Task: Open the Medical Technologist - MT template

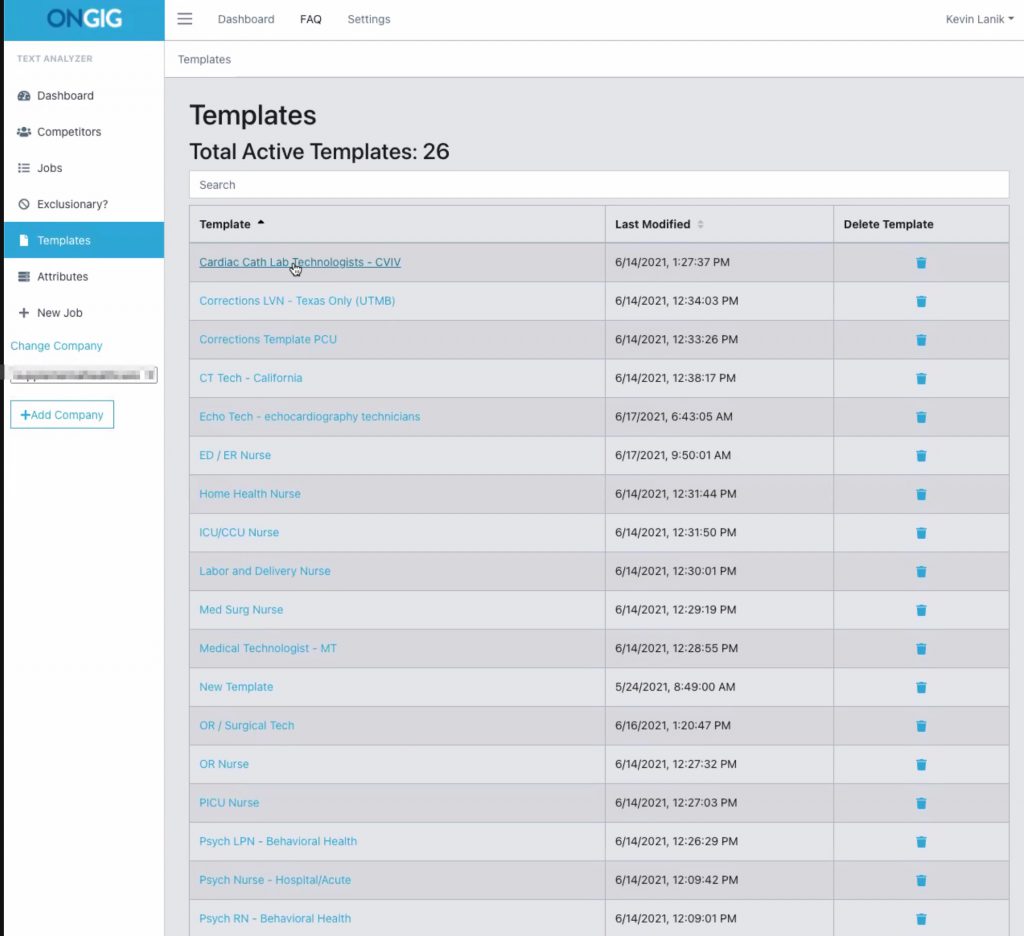Action: (x=268, y=647)
